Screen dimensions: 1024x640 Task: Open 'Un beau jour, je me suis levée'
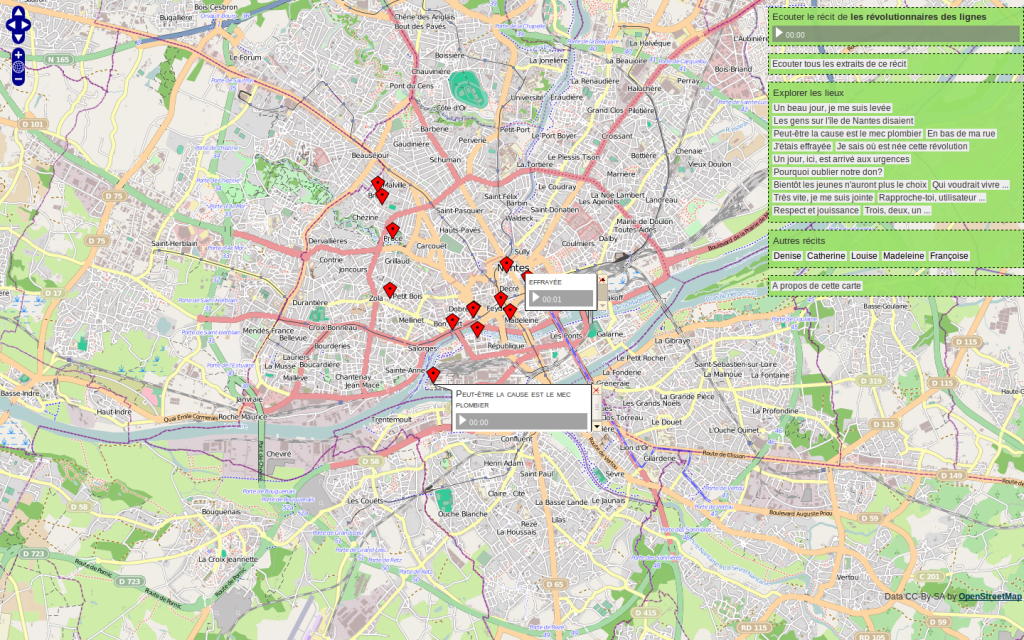pos(832,108)
